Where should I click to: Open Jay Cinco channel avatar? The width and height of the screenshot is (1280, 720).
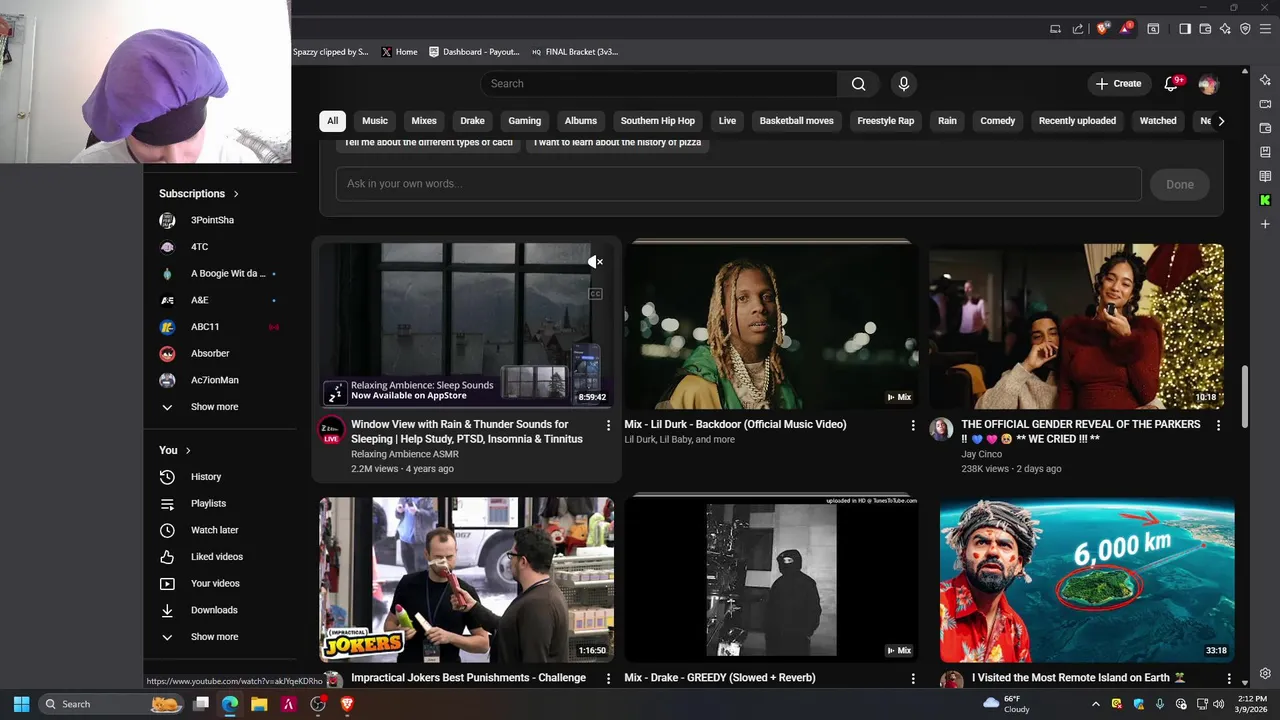(x=941, y=429)
